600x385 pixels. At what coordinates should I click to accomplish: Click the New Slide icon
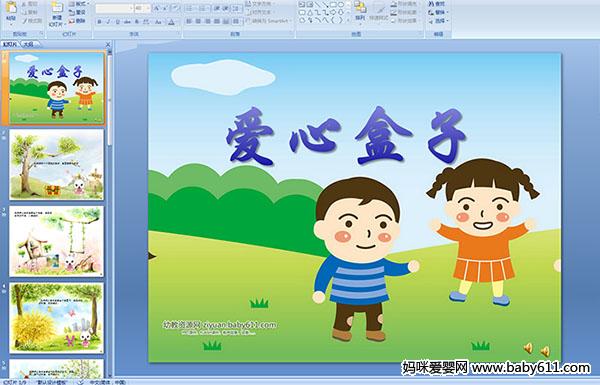coord(57,7)
